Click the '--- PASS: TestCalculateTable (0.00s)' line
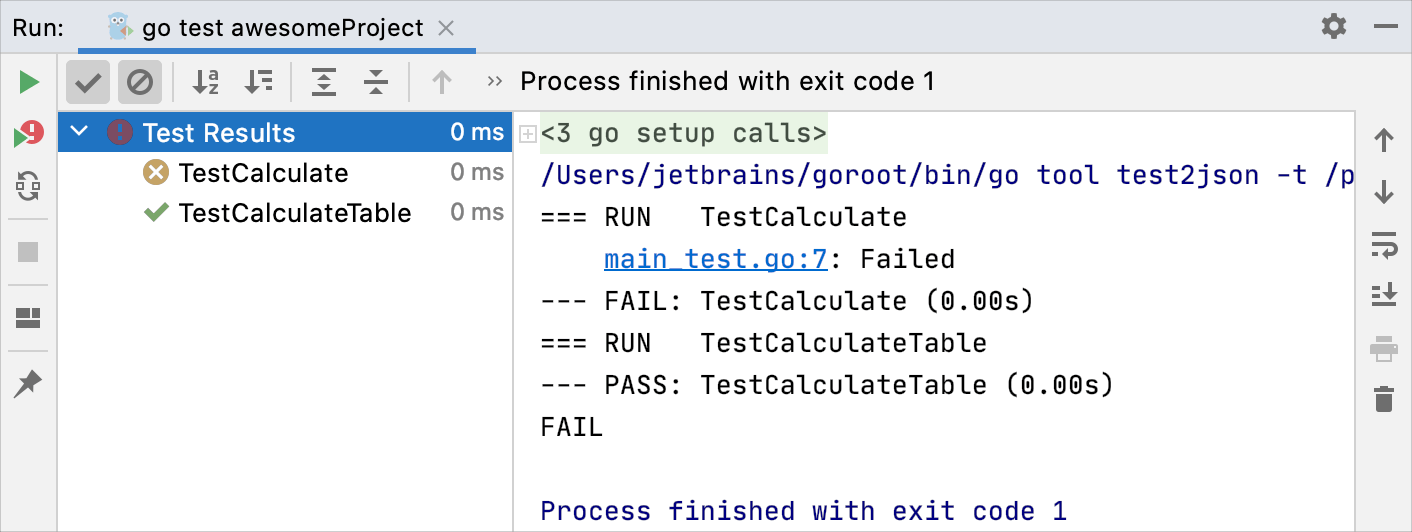1412x532 pixels. click(827, 385)
